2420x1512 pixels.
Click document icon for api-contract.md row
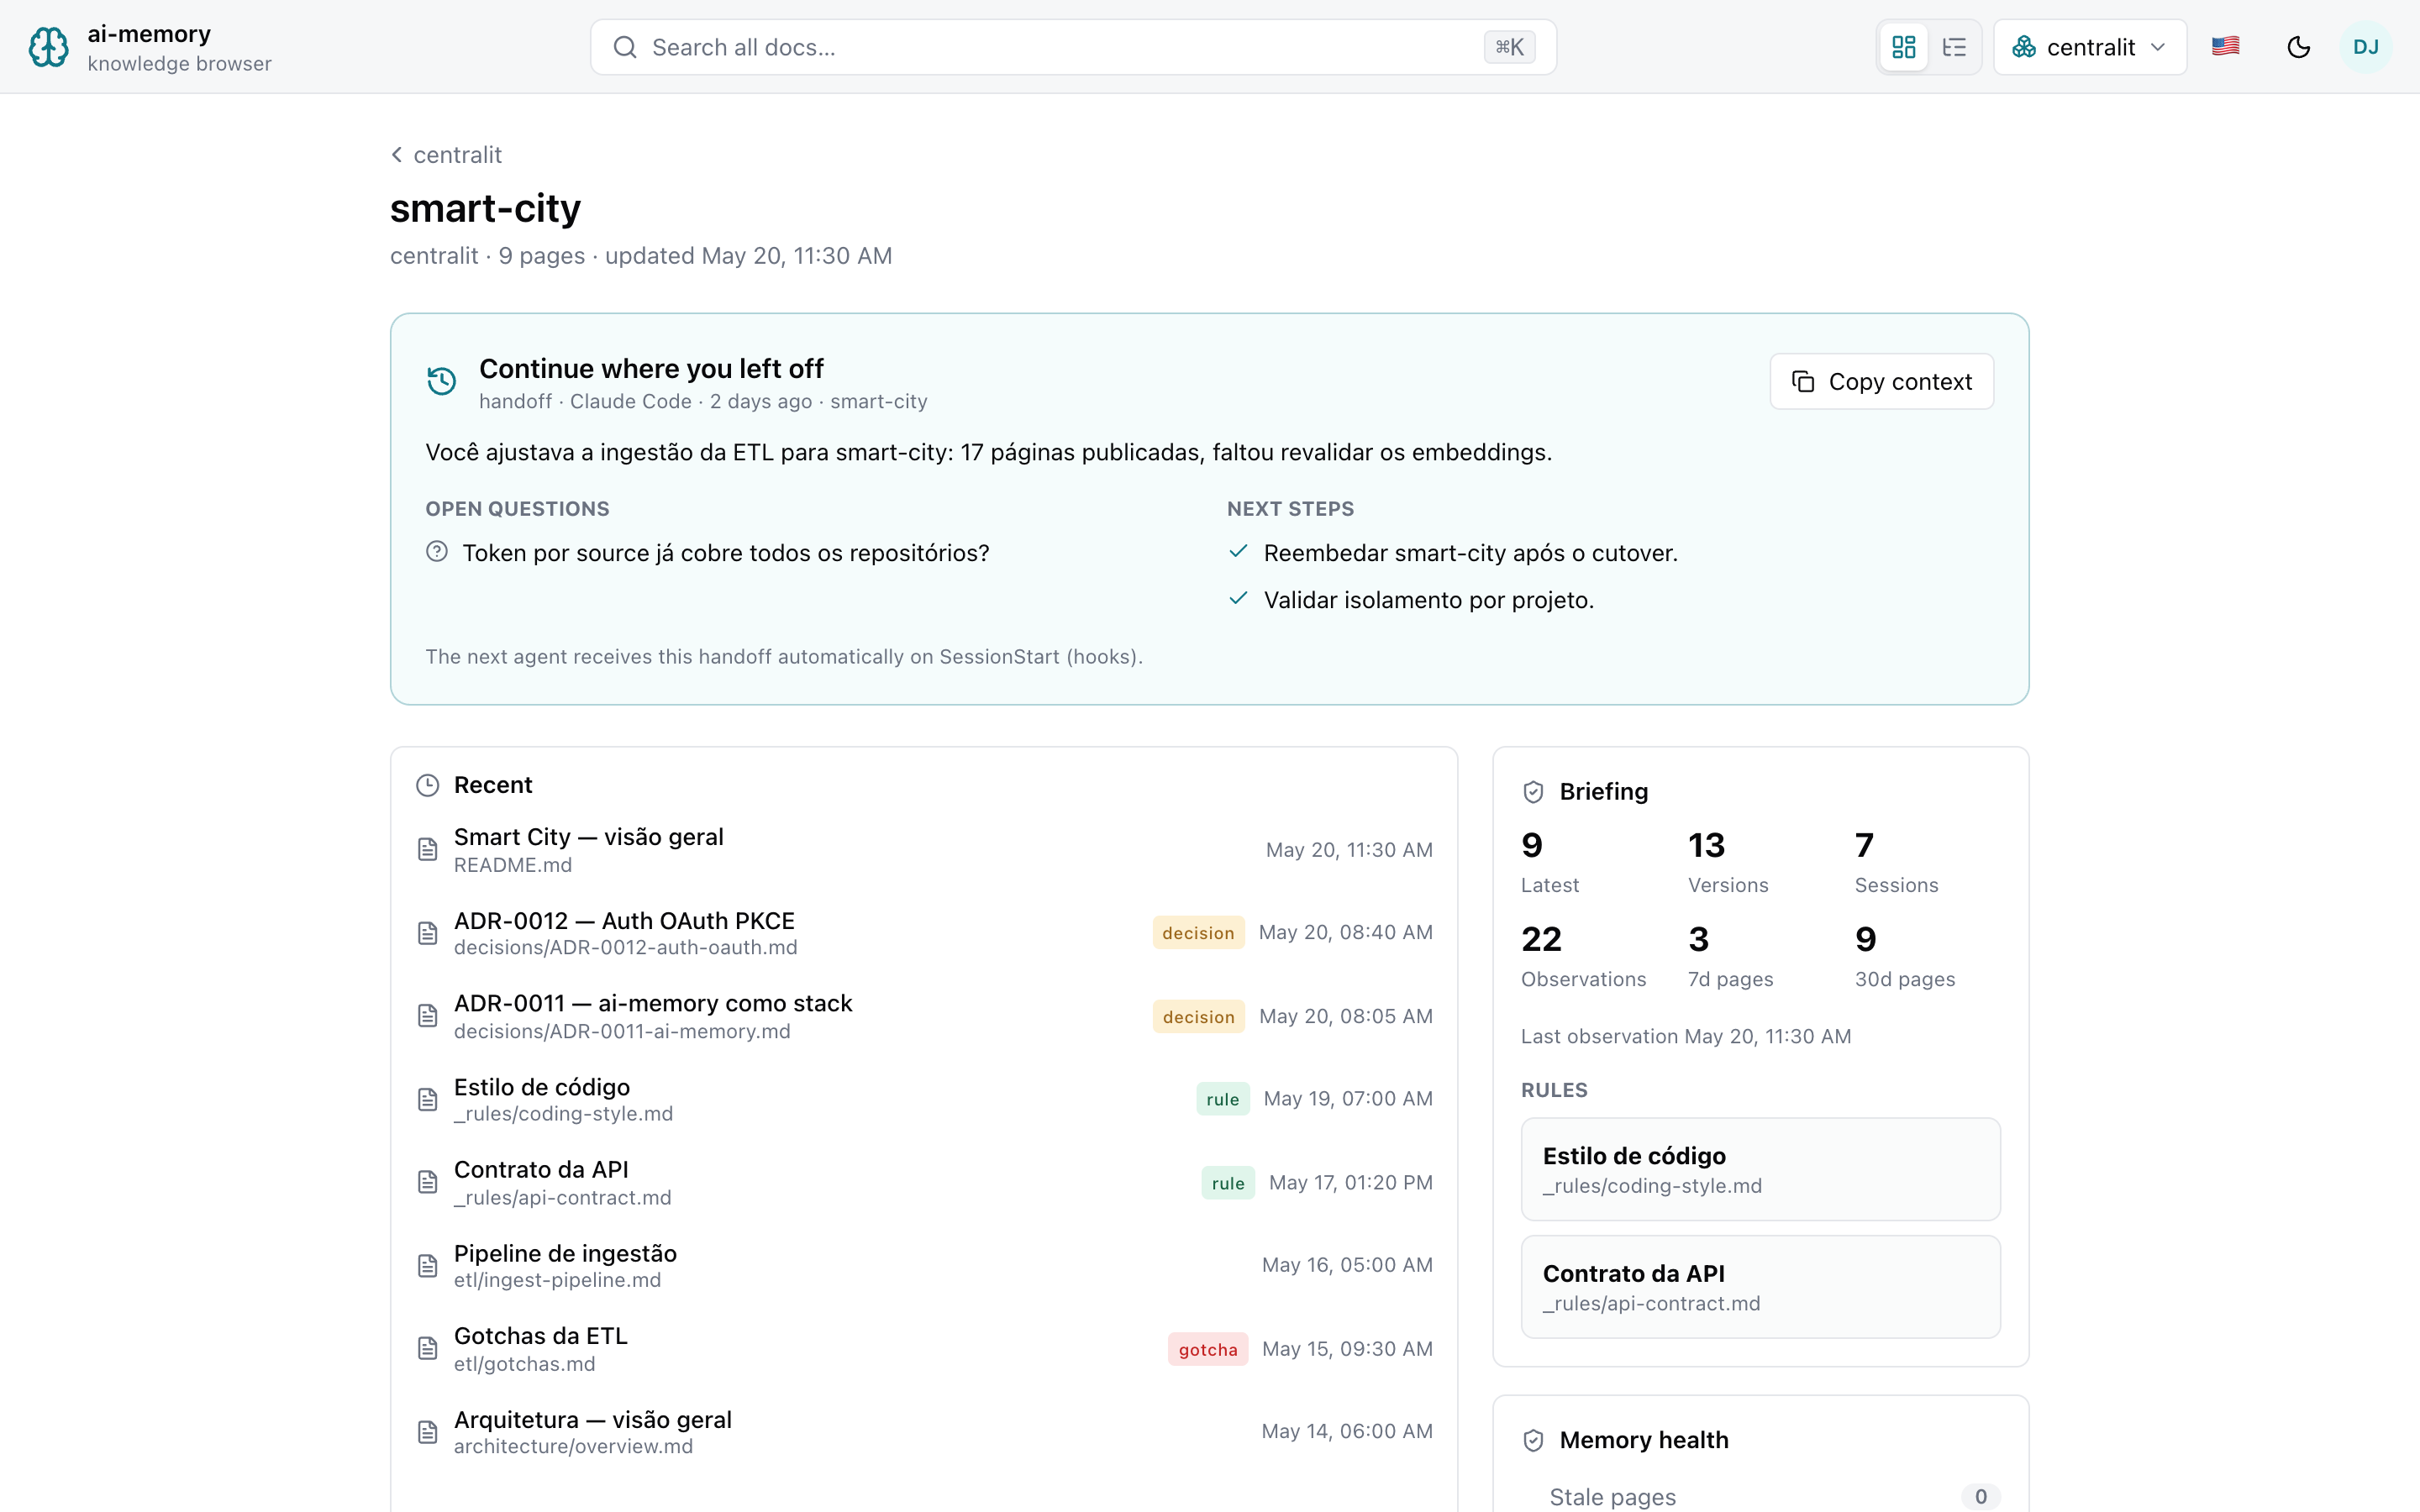coord(427,1182)
